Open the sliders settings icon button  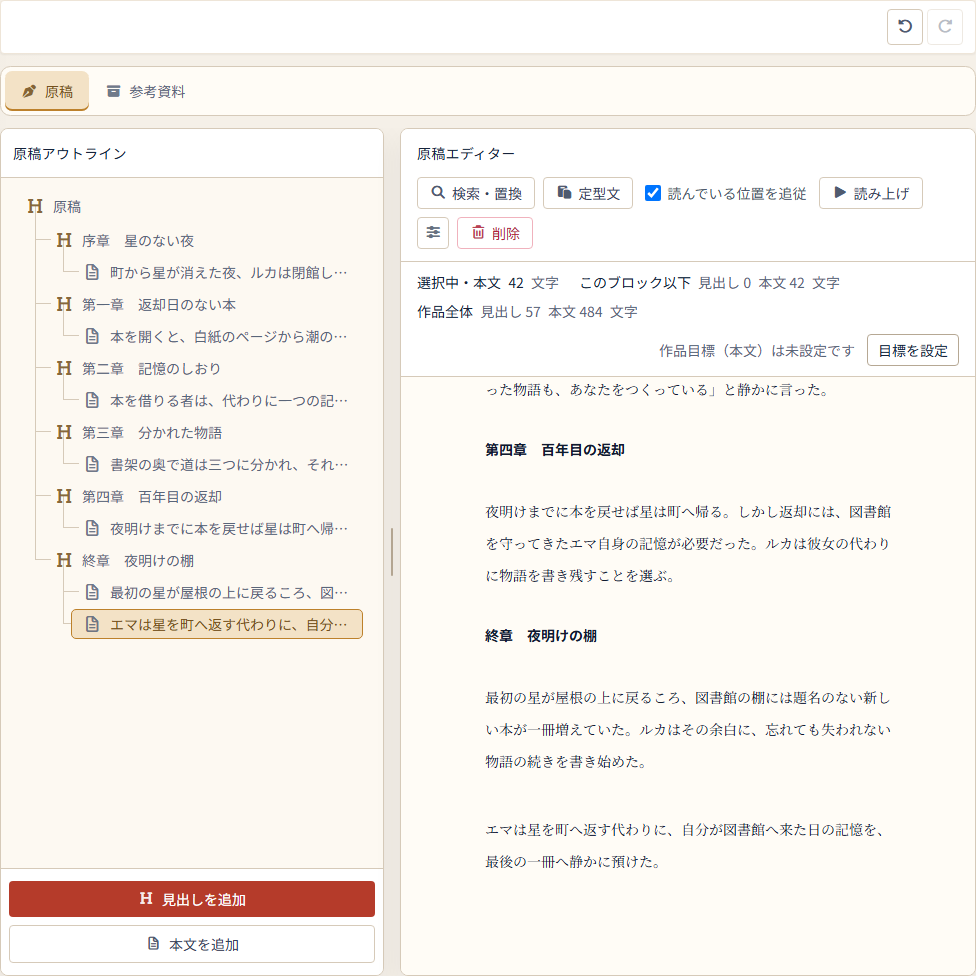coord(433,233)
